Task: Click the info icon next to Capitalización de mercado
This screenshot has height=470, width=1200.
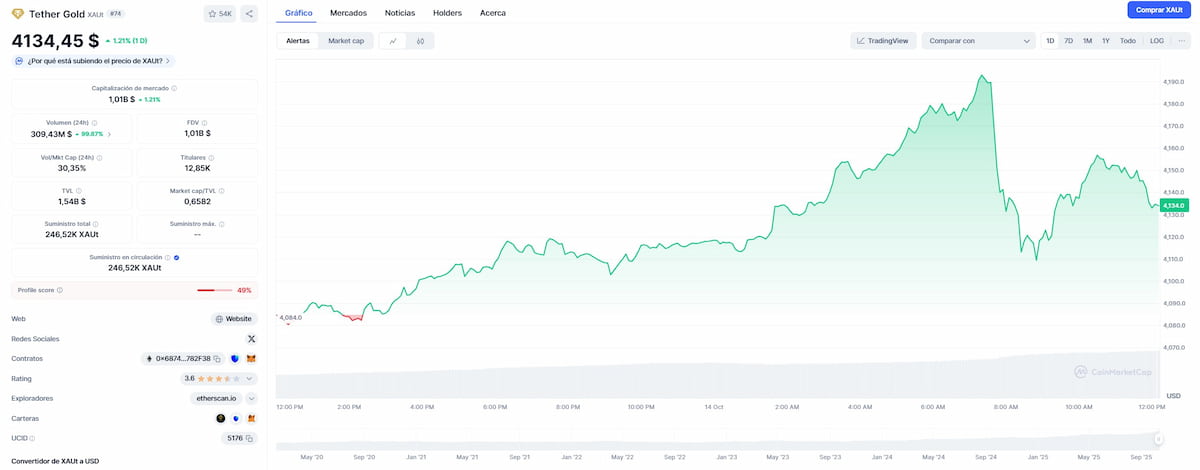Action: [174, 88]
